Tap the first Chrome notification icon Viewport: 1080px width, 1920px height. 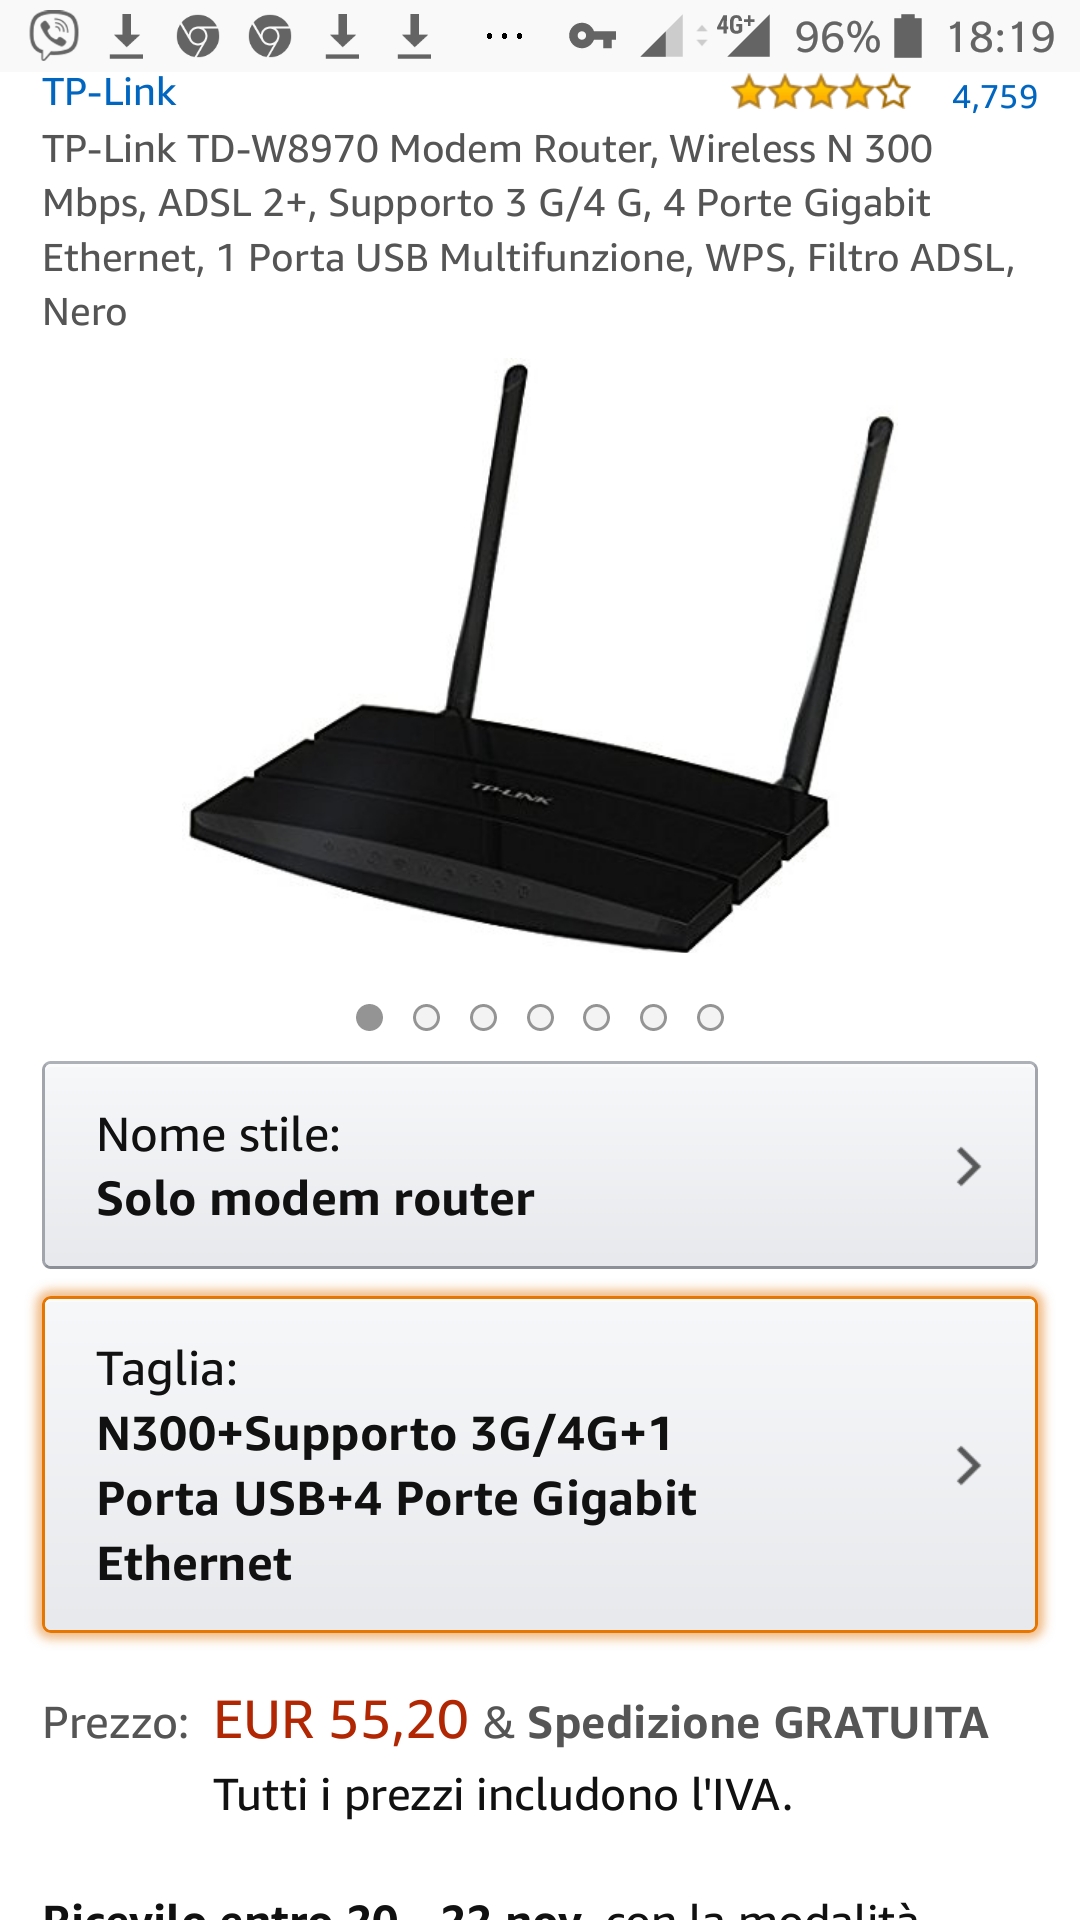tap(198, 38)
